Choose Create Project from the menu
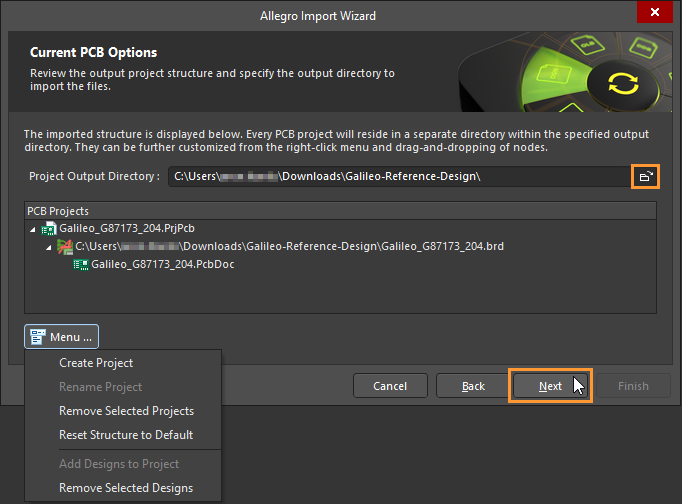682x504 pixels. [96, 363]
